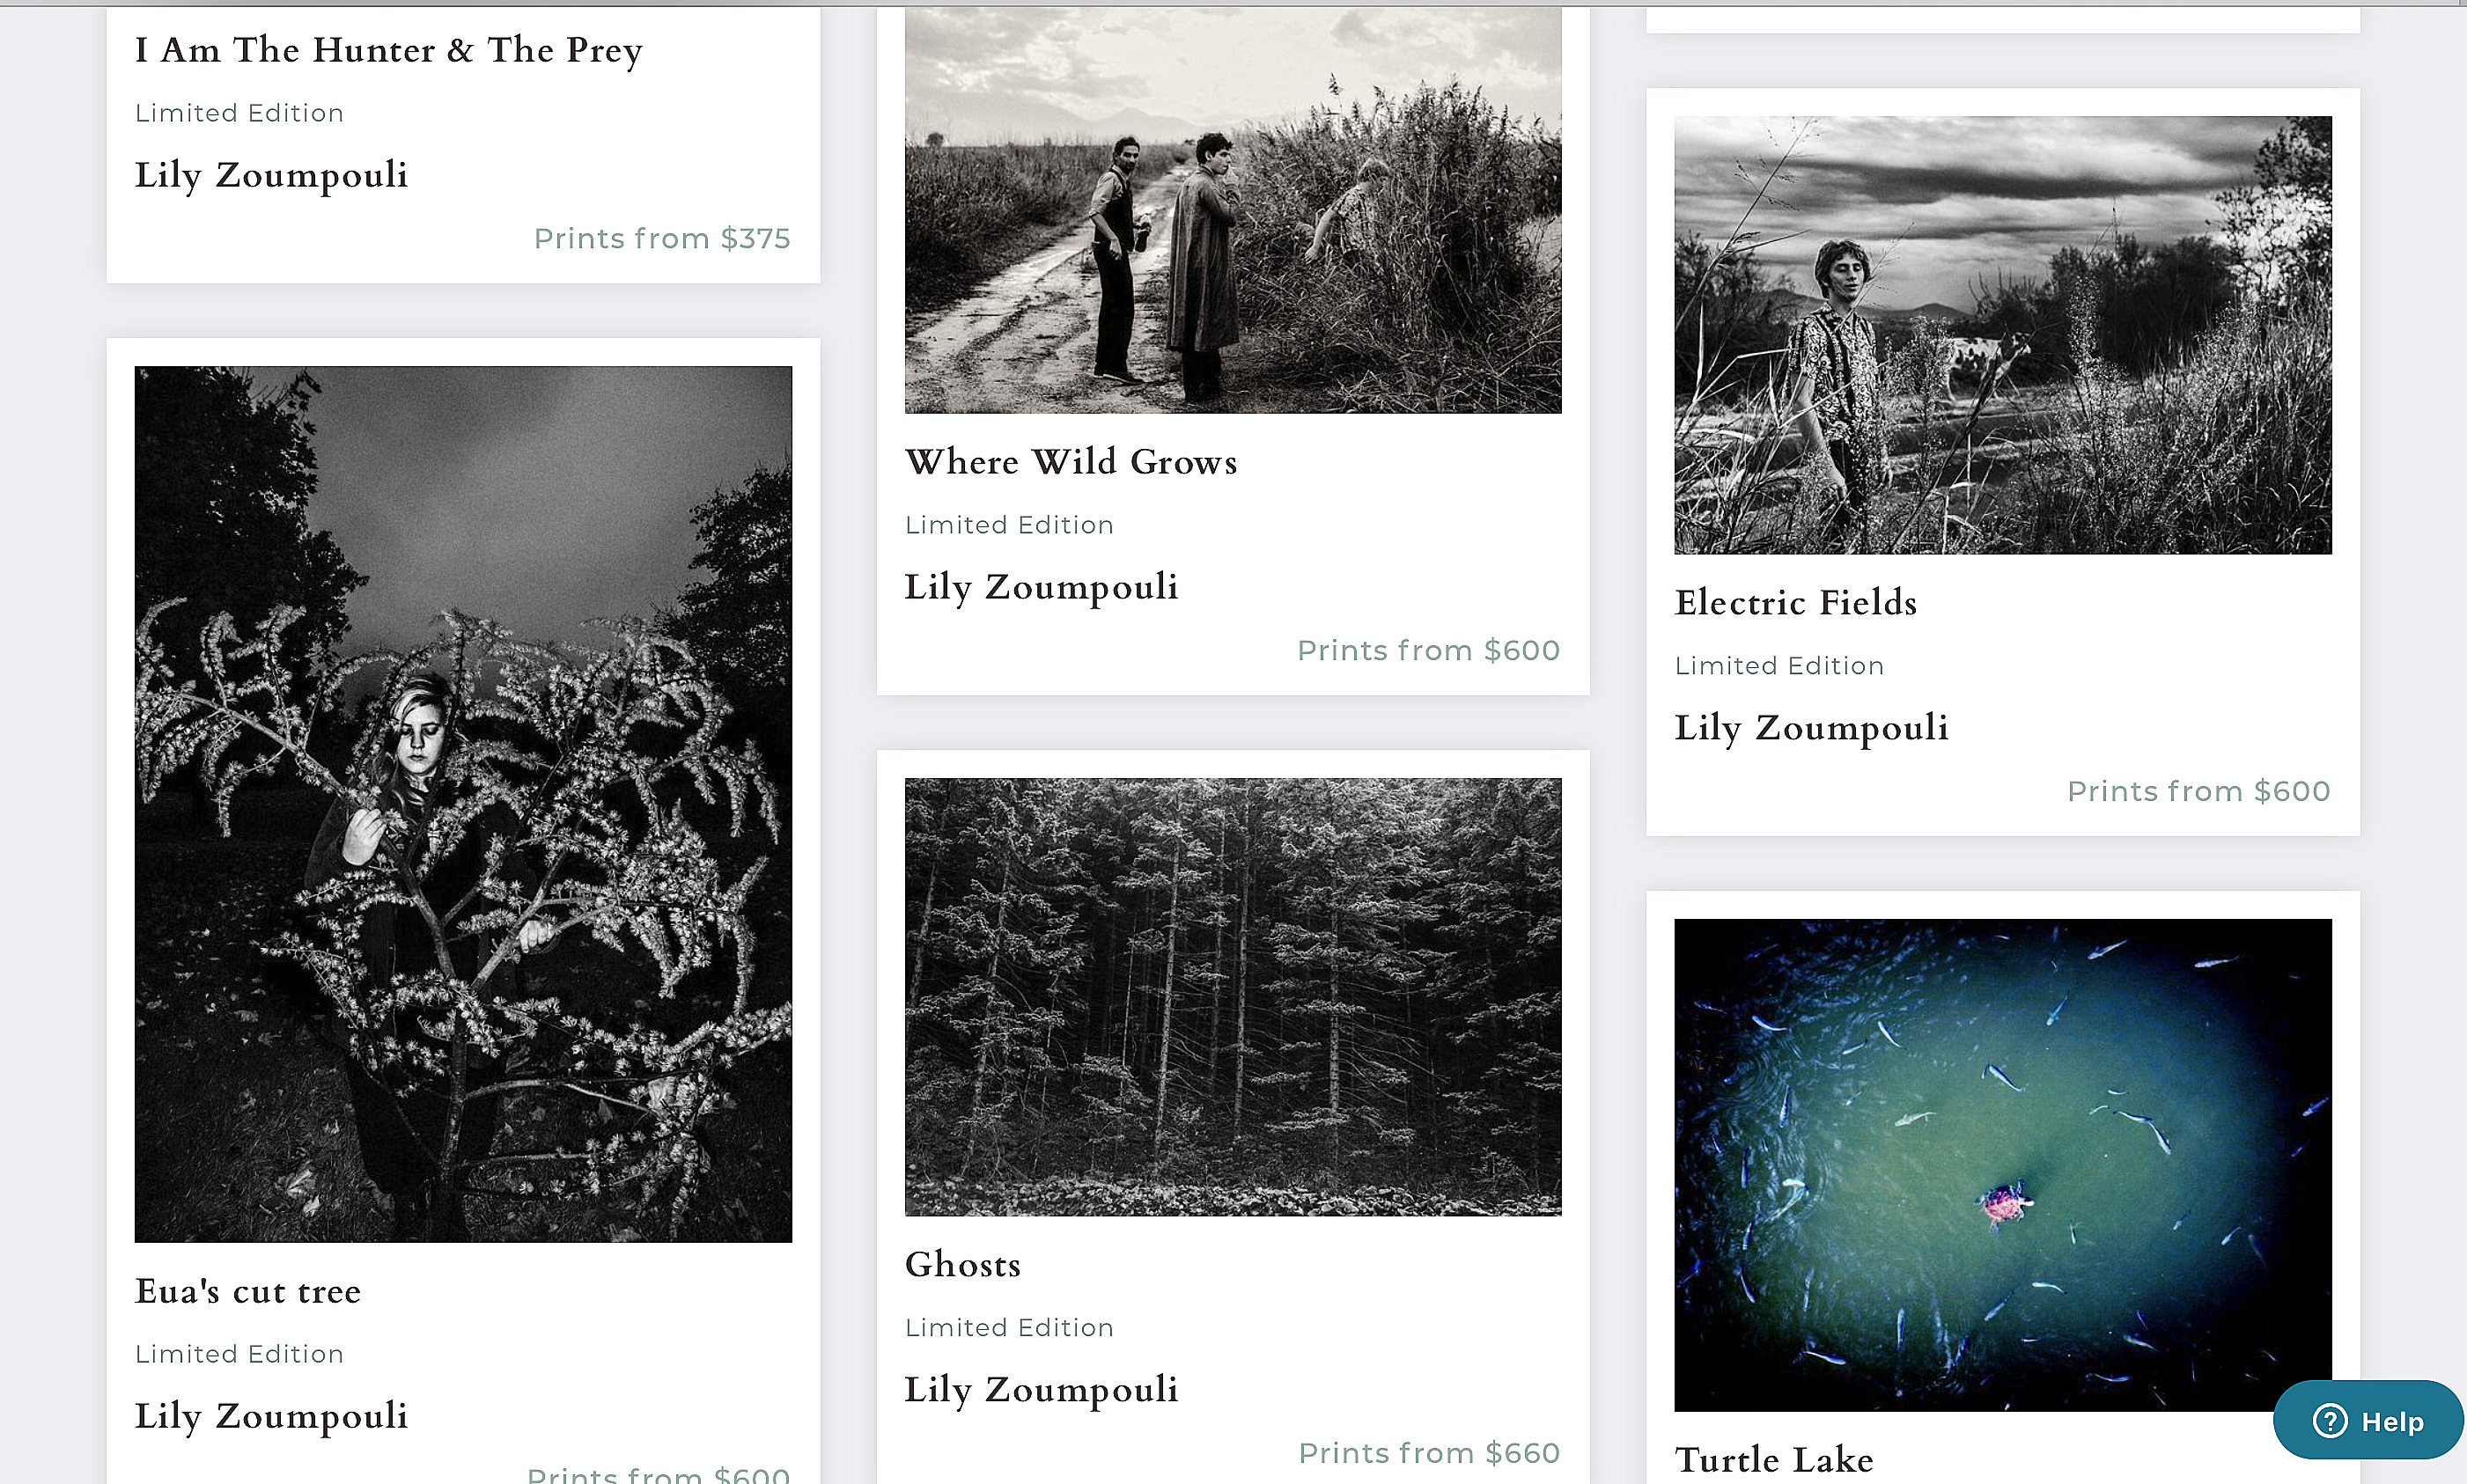Screen dimensions: 2467x1484
Task: Click Prints from $600 under Electric Fields
Action: [2199, 791]
